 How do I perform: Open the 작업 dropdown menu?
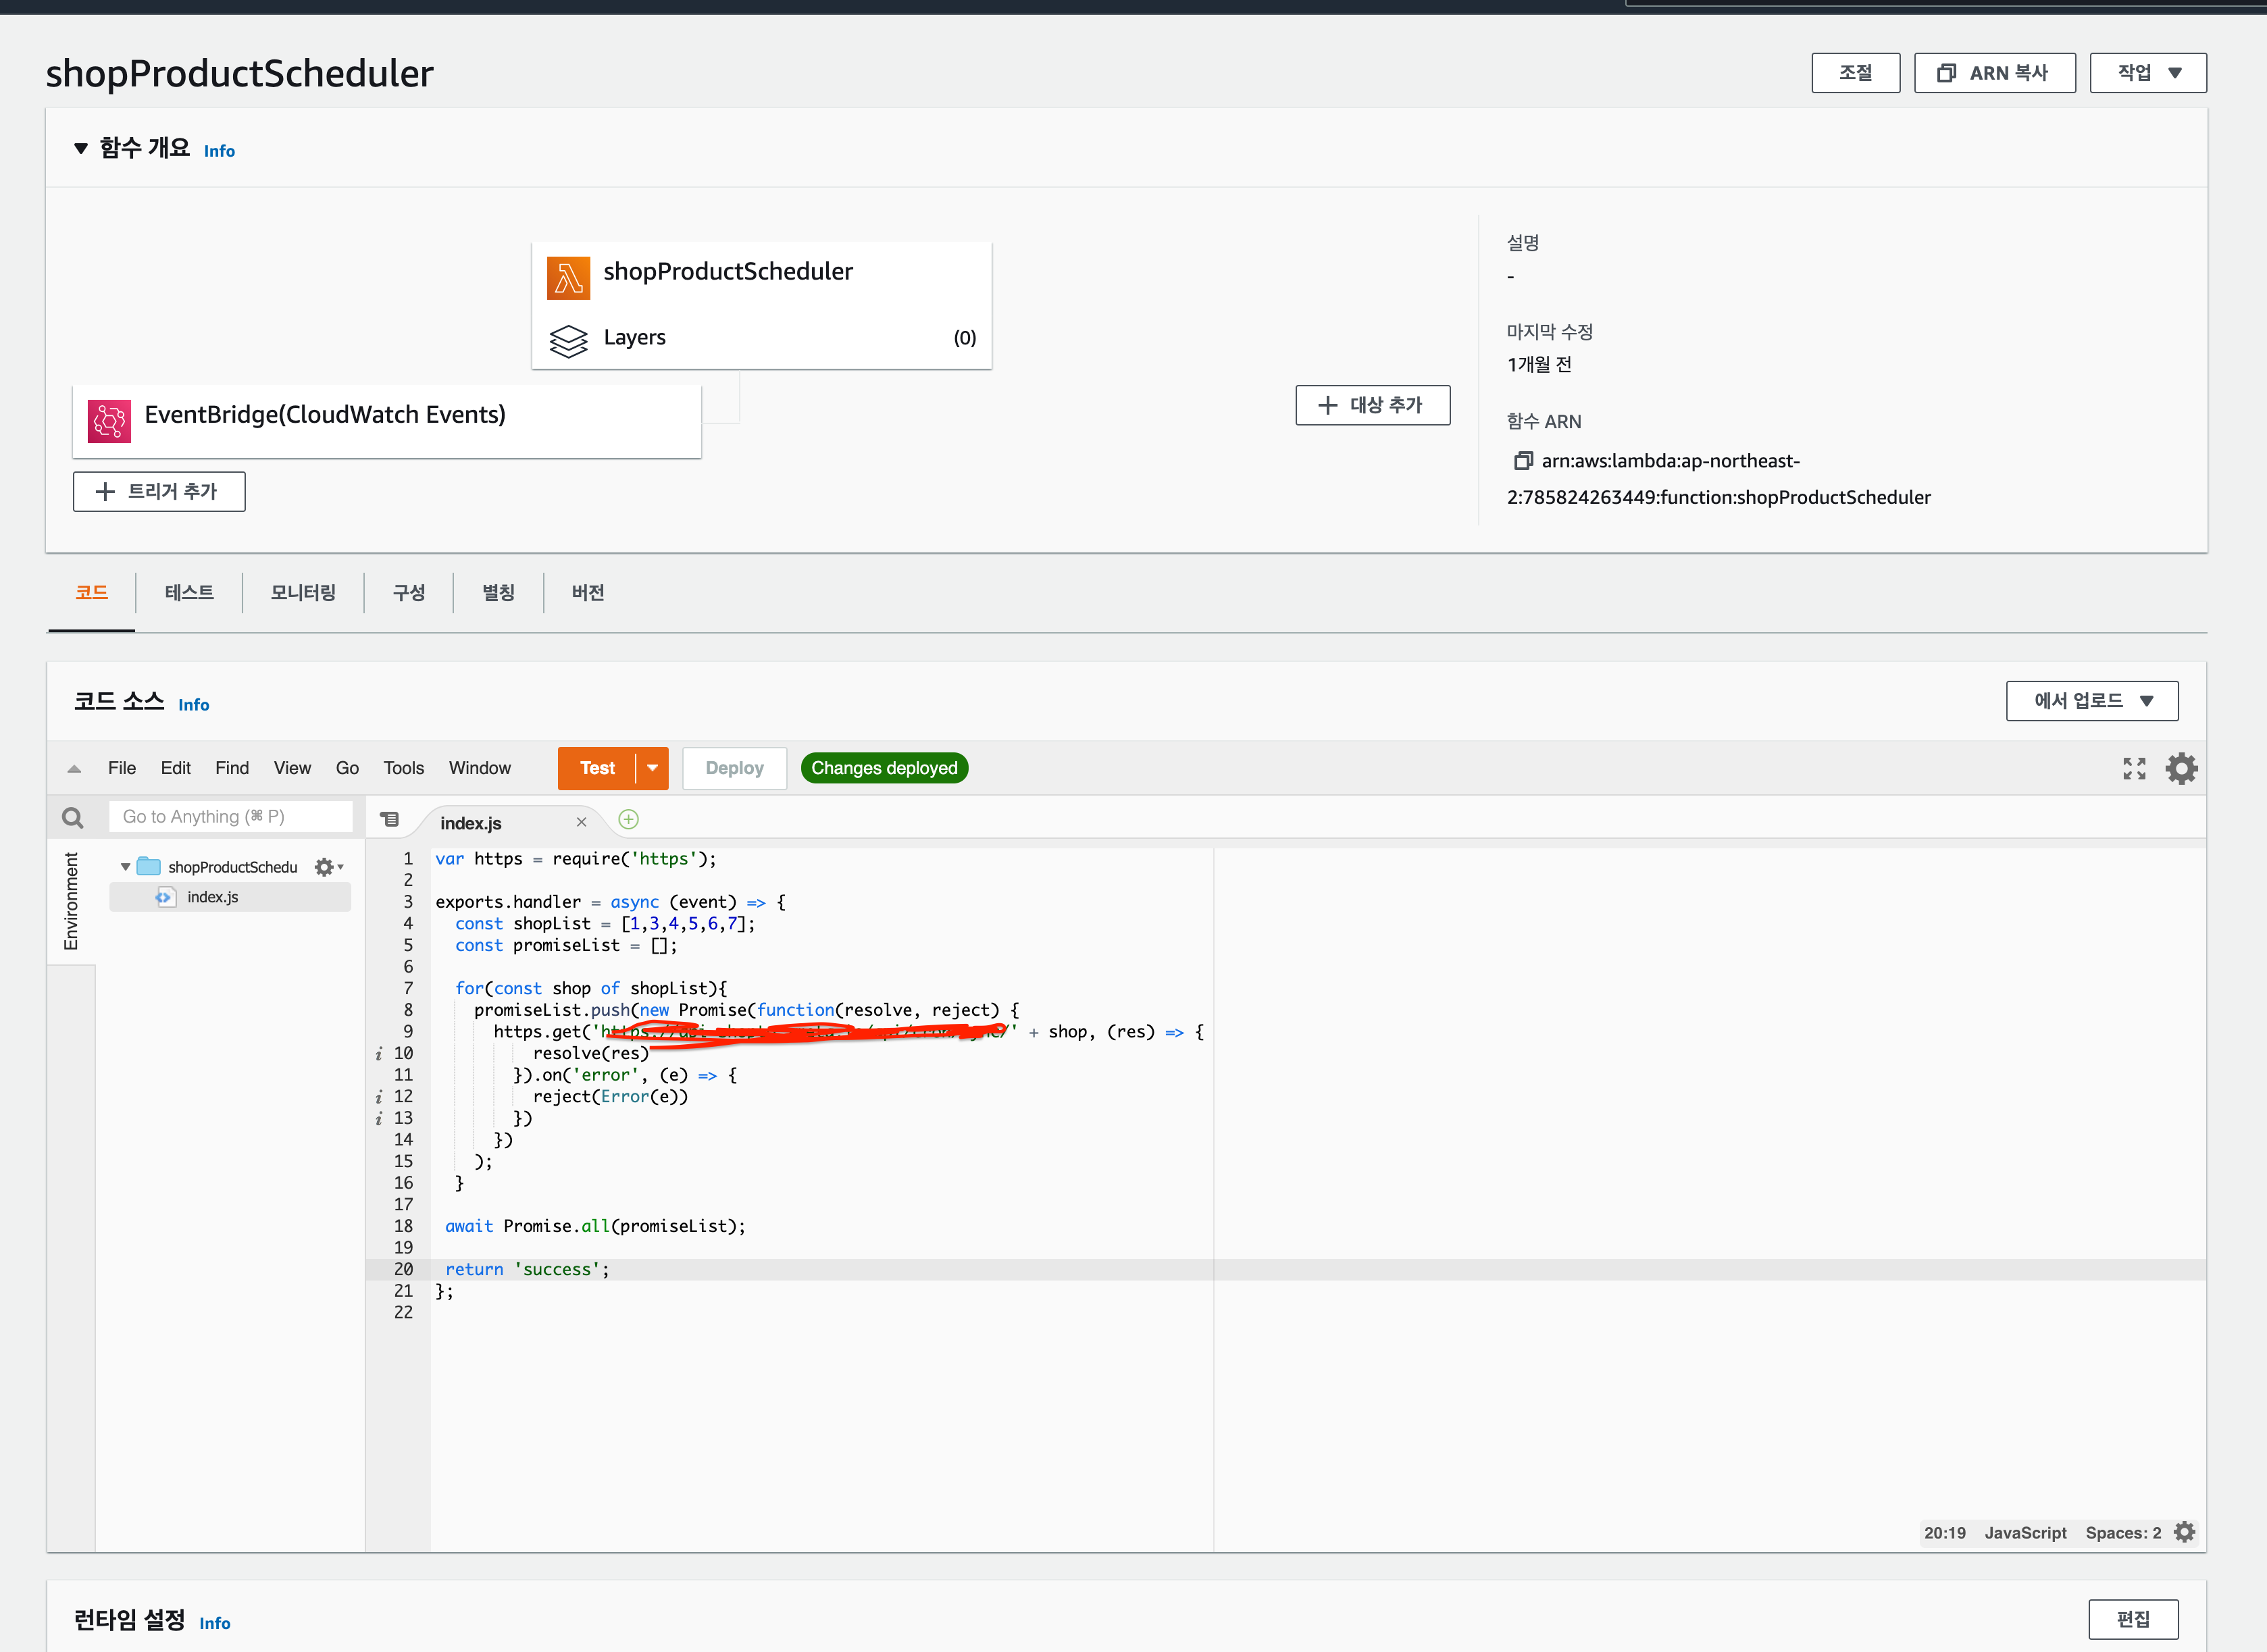pos(2148,73)
